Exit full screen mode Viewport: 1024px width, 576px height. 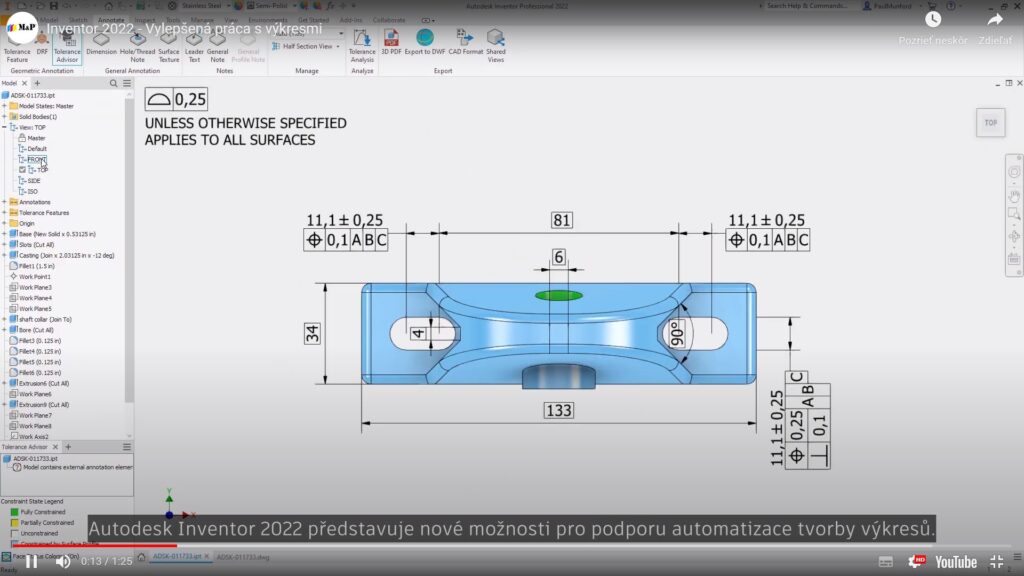tap(997, 562)
